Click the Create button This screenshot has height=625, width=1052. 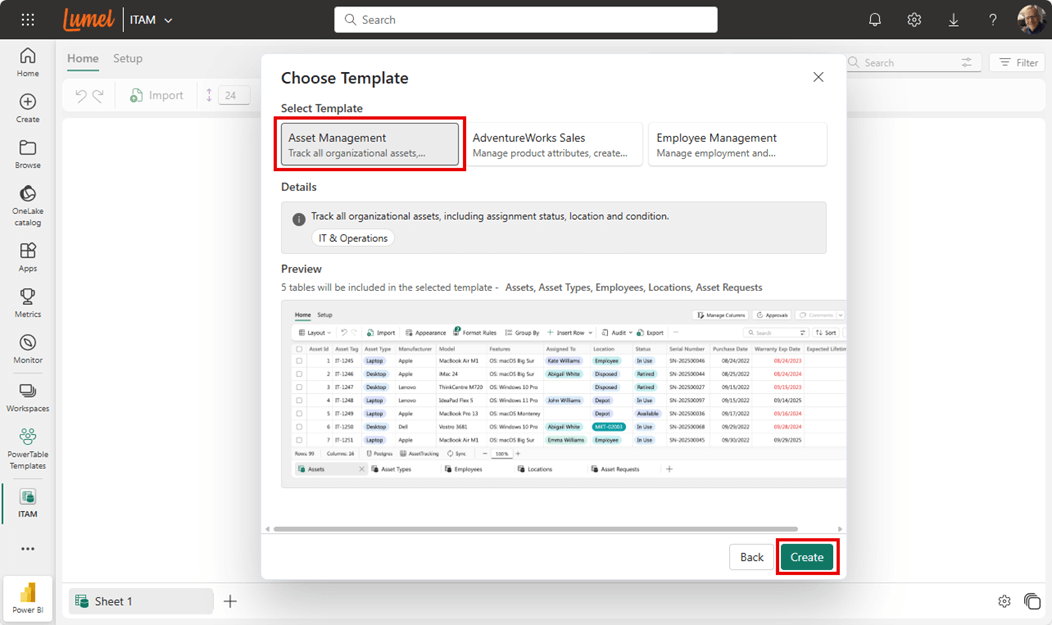(x=807, y=557)
